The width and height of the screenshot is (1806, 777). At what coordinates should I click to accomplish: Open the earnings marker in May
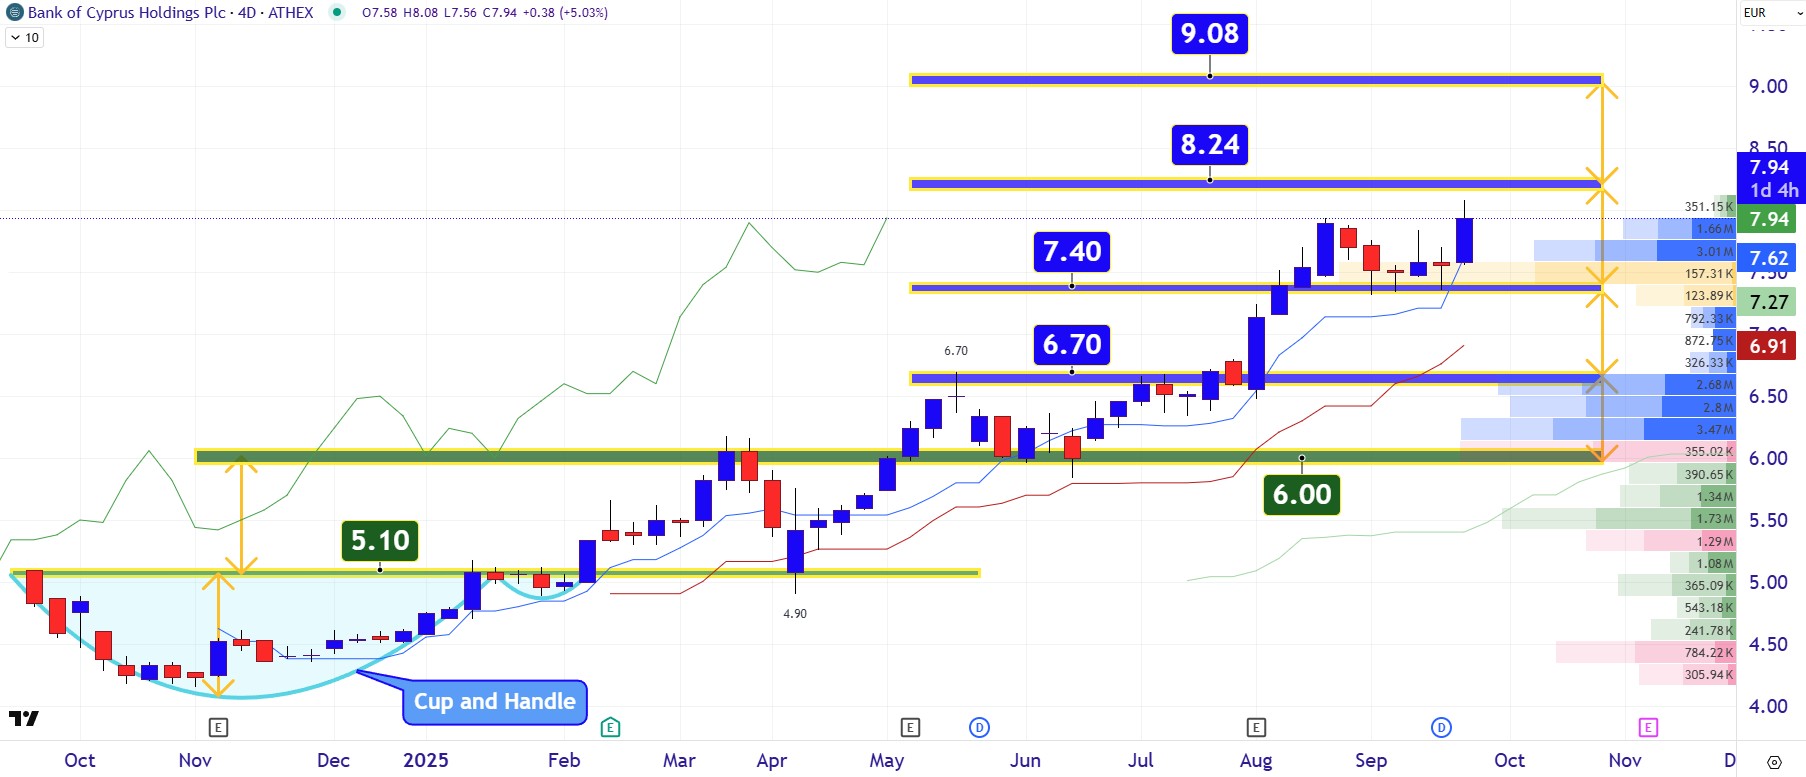[909, 727]
